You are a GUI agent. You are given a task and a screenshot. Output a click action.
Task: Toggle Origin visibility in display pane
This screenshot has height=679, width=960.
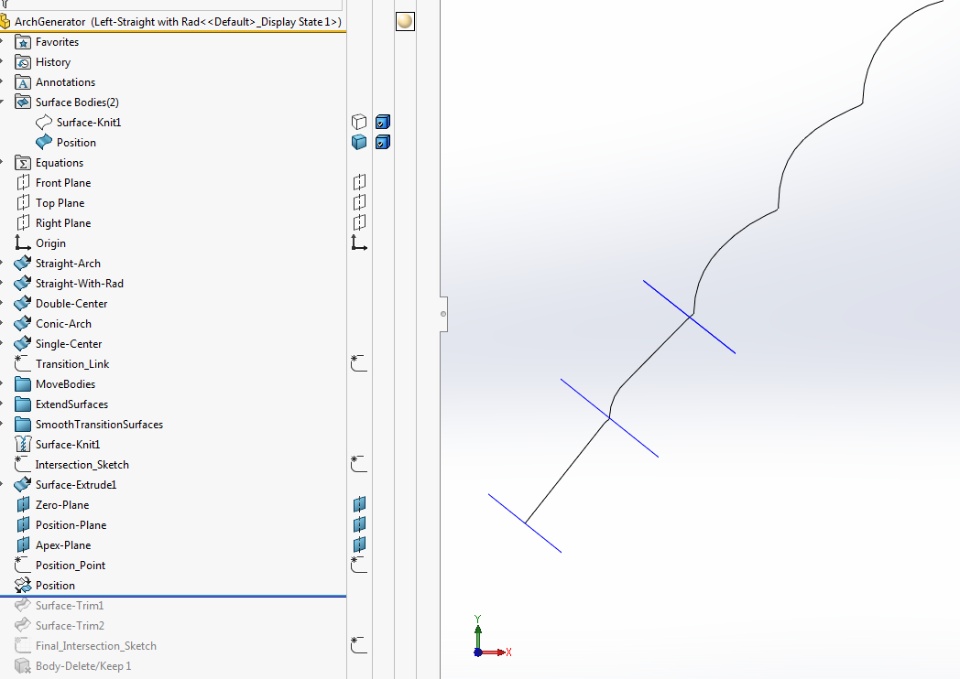click(x=359, y=243)
